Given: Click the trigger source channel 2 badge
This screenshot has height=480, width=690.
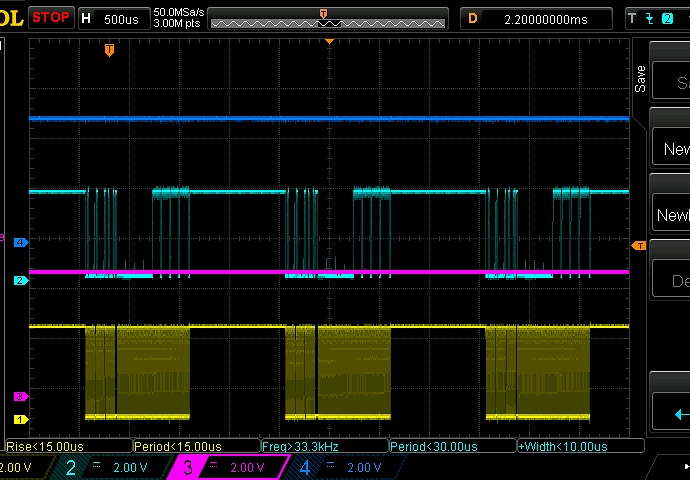Looking at the screenshot, I should coord(667,18).
